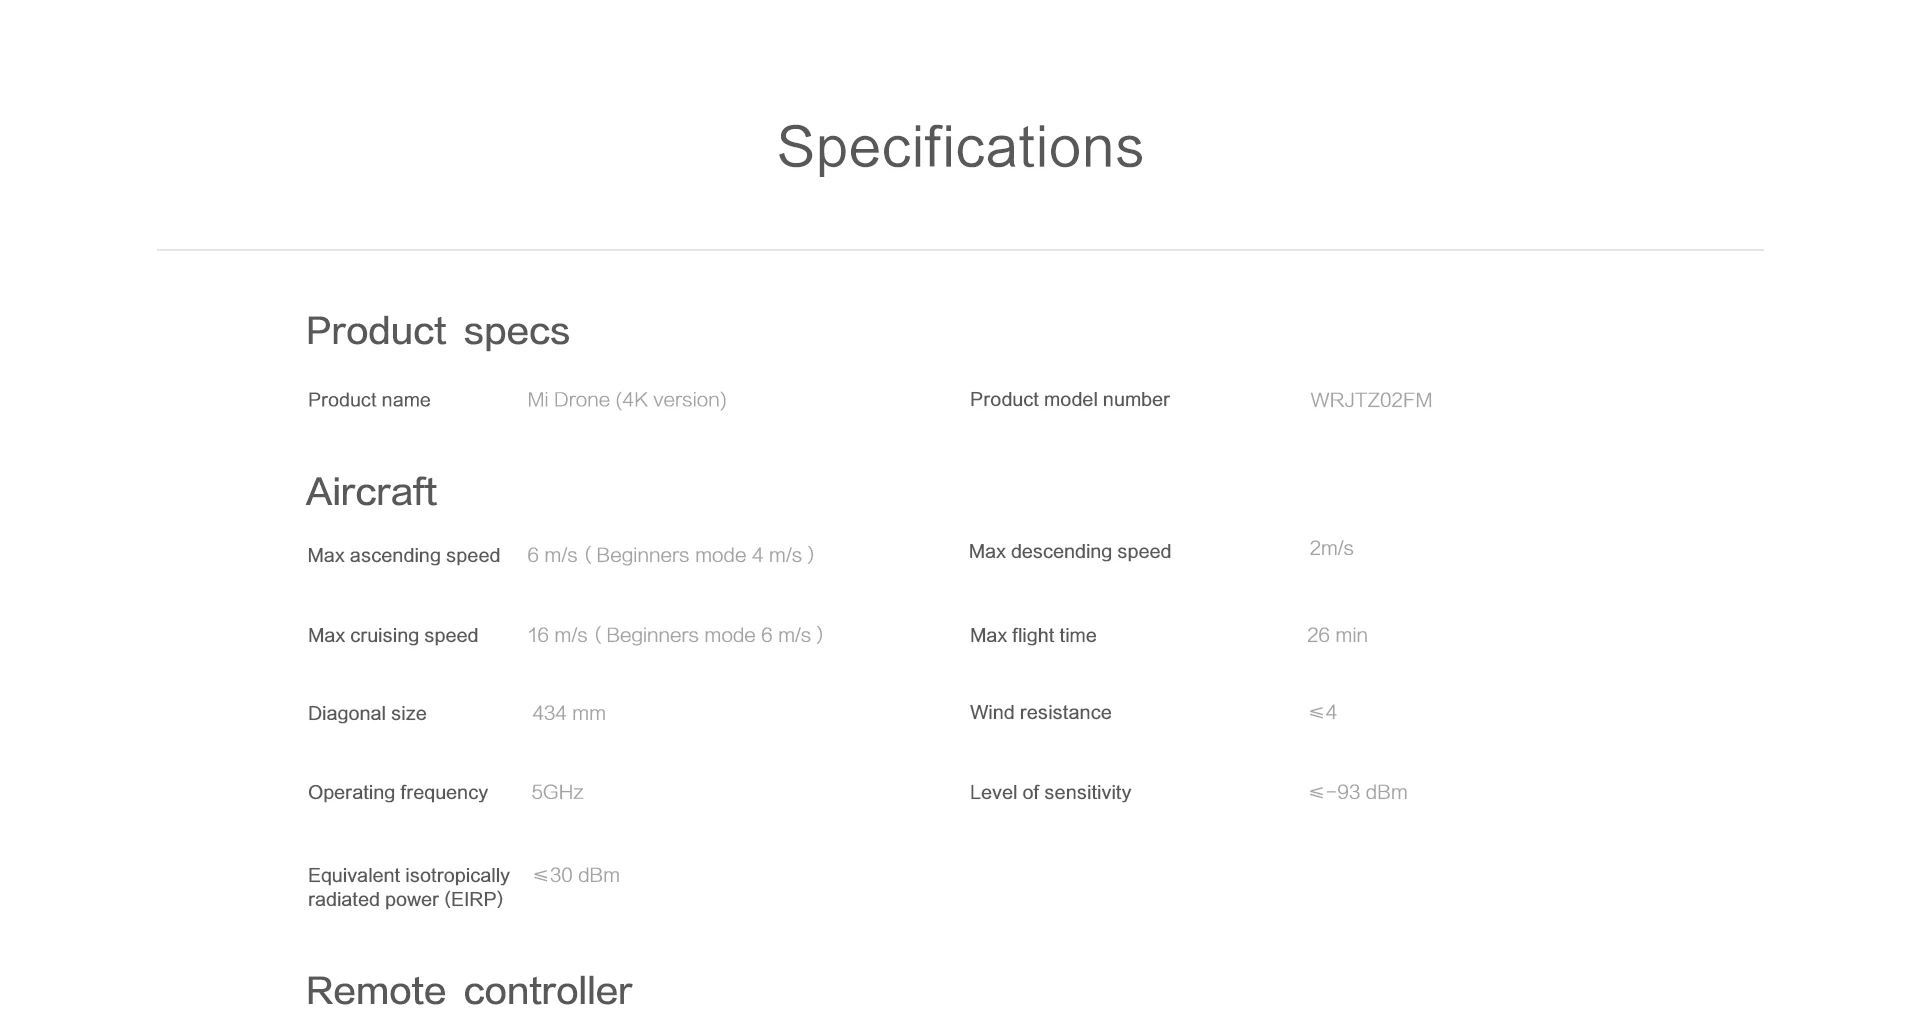Image resolution: width=1920 pixels, height=1030 pixels.
Task: Click the Wind resistance label
Action: 1040,713
